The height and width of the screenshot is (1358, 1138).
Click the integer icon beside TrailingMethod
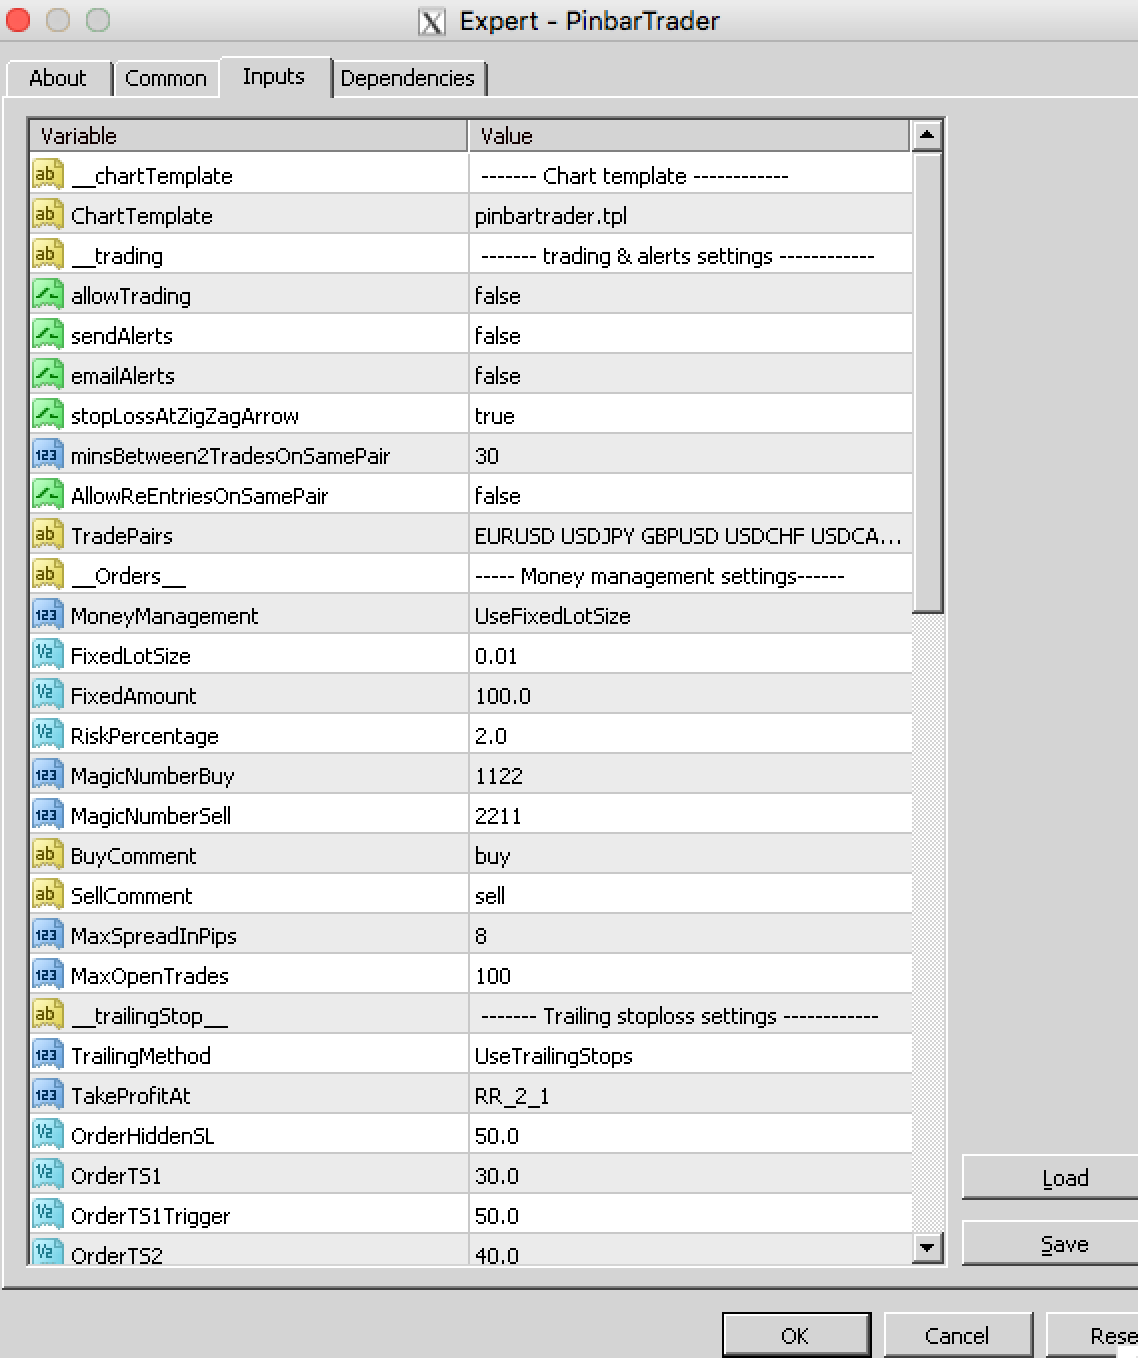click(x=48, y=1055)
